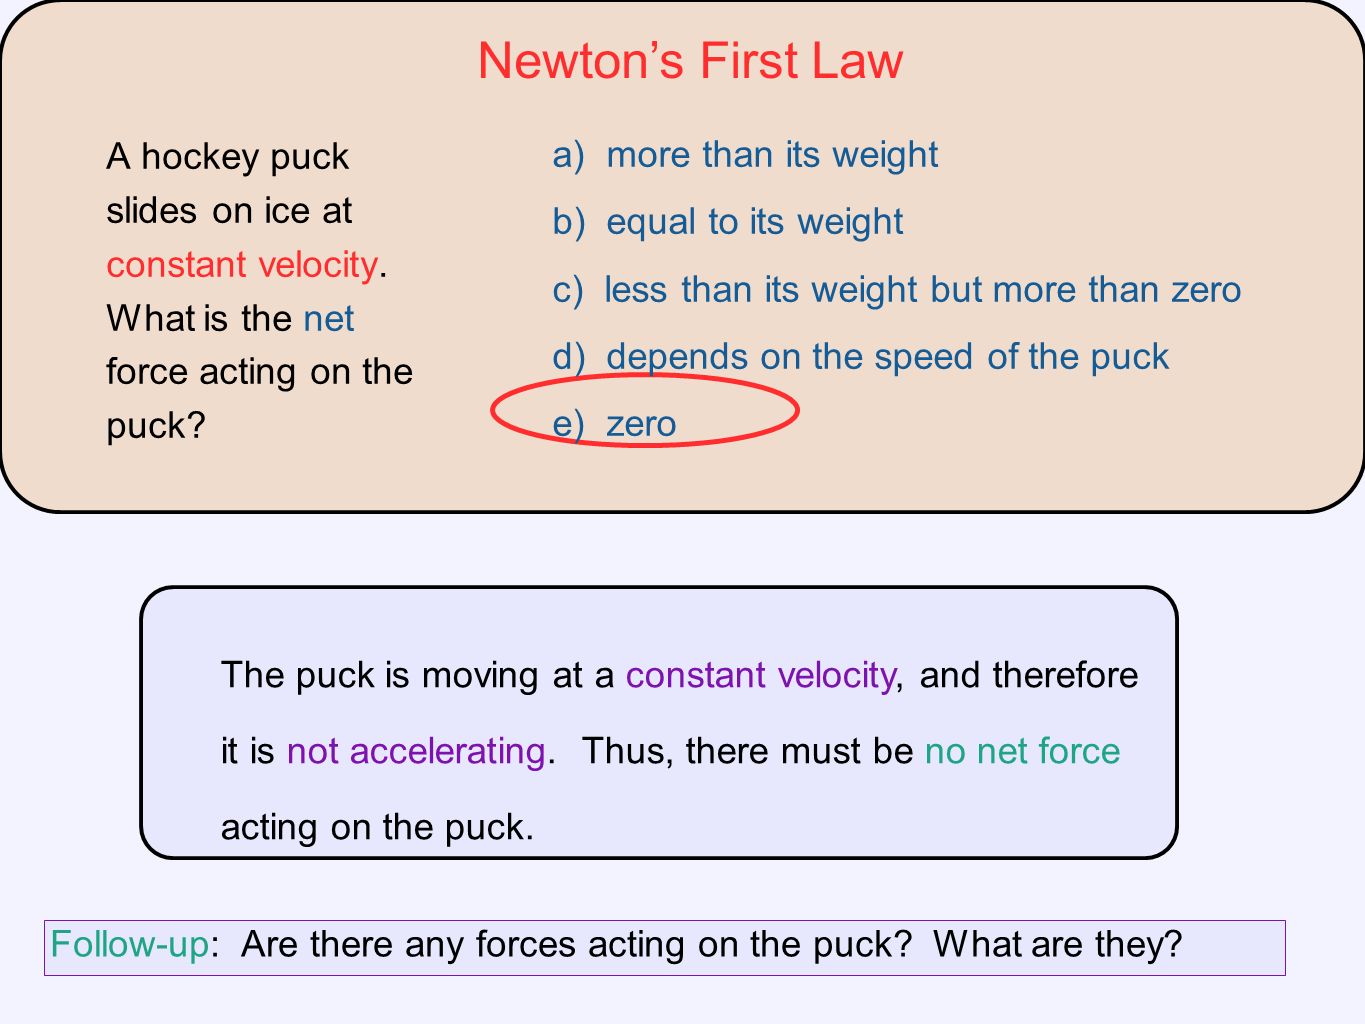Screen dimensions: 1365x1024
Task: Click the blue word 'net' in question
Action: [329, 319]
